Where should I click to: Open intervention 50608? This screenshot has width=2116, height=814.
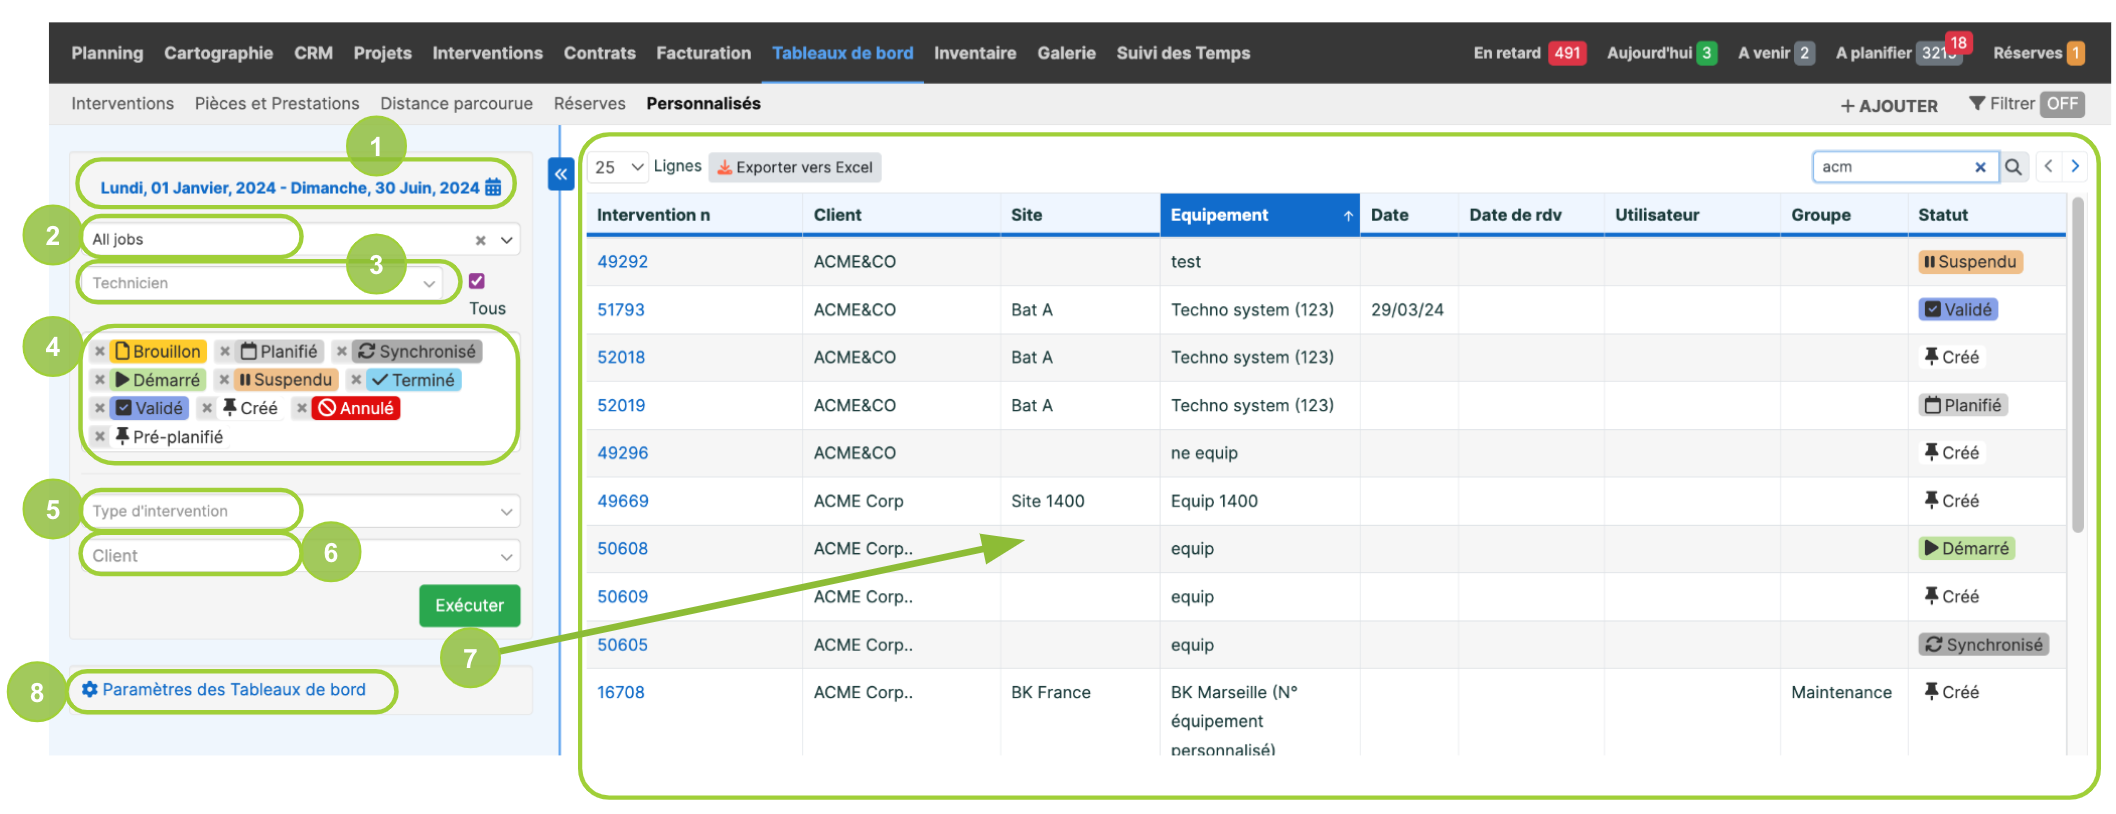click(622, 548)
